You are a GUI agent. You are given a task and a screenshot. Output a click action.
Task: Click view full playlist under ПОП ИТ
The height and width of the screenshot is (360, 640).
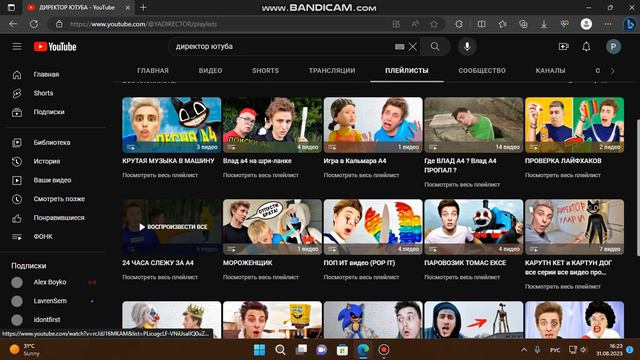click(361, 277)
